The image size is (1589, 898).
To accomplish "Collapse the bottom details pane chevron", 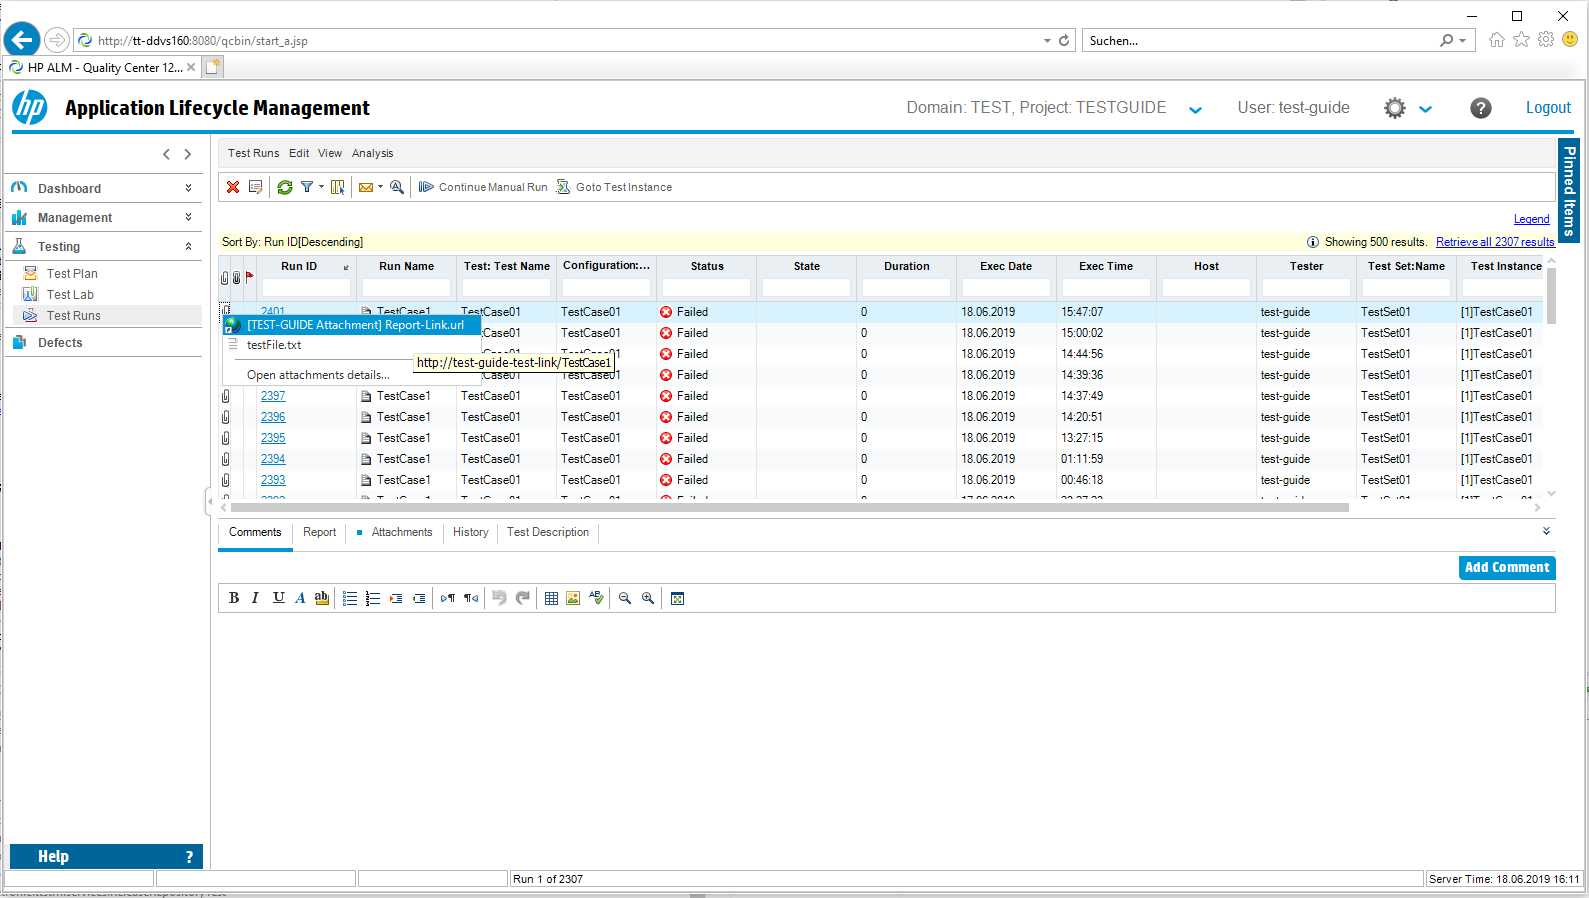I will pos(1546,531).
